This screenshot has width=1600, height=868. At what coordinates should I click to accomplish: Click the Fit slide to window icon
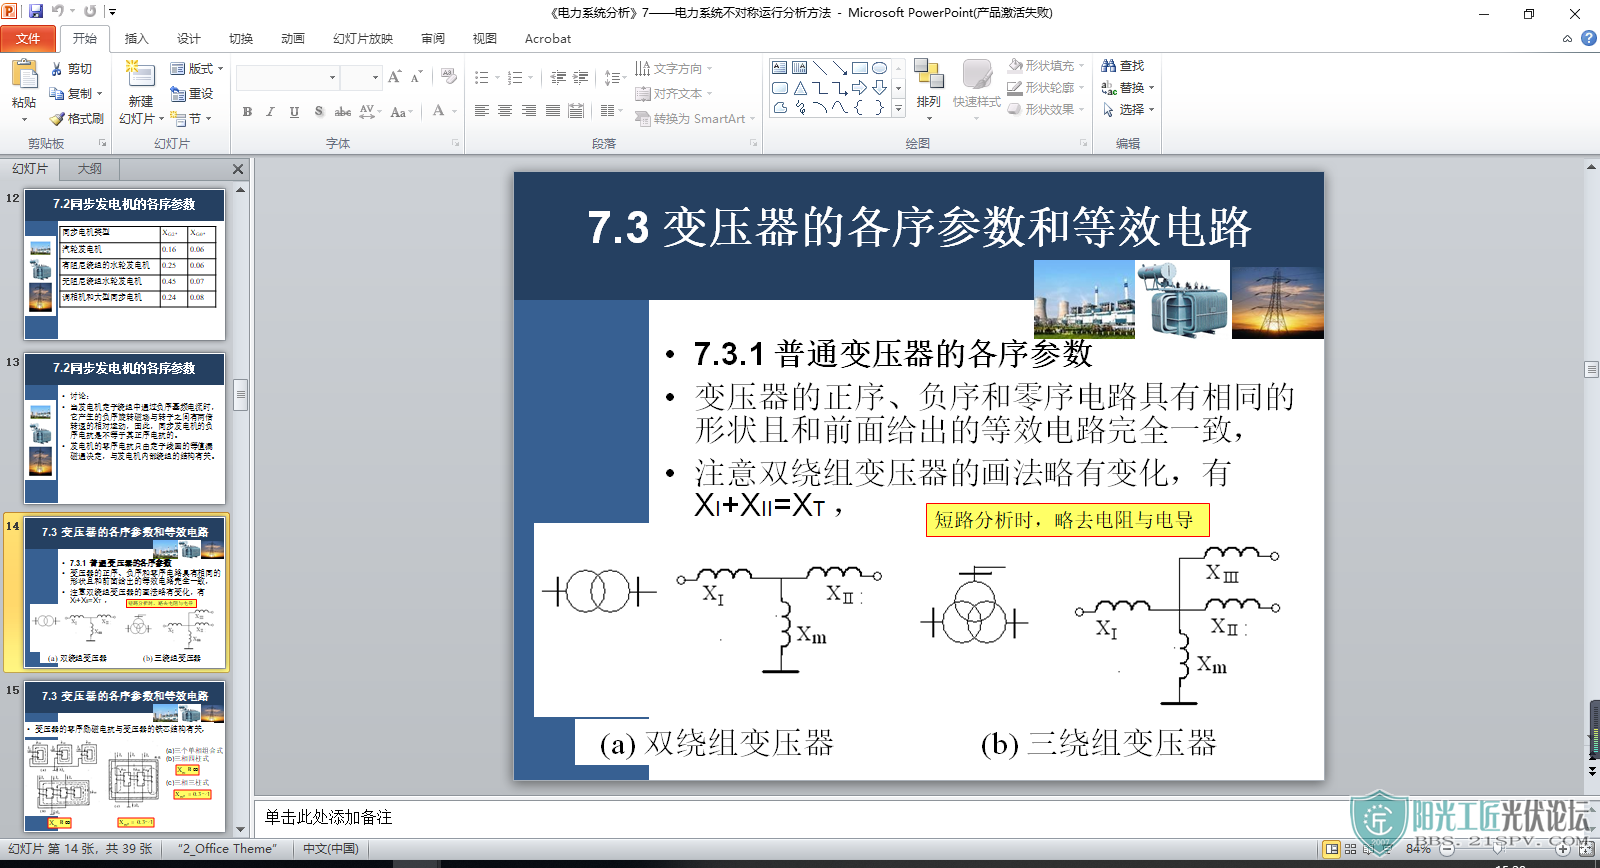[x=1586, y=849]
